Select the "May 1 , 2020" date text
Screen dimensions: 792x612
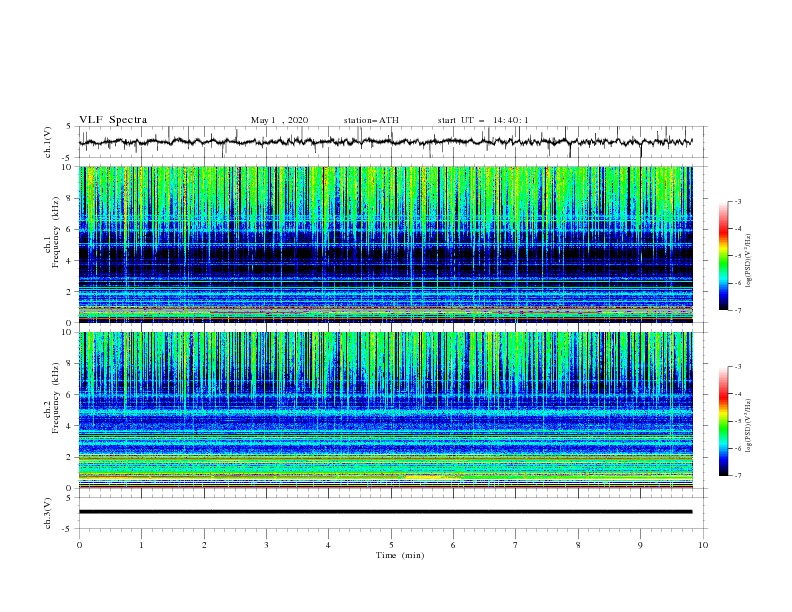(279, 120)
